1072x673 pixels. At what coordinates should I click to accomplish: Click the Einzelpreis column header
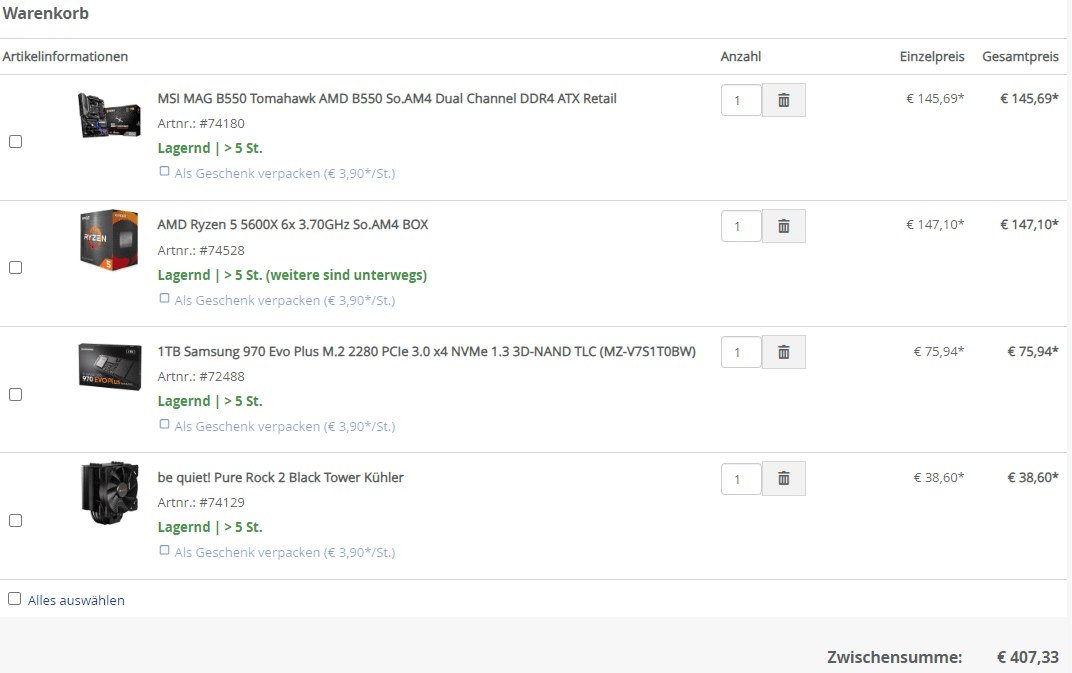[932, 57]
